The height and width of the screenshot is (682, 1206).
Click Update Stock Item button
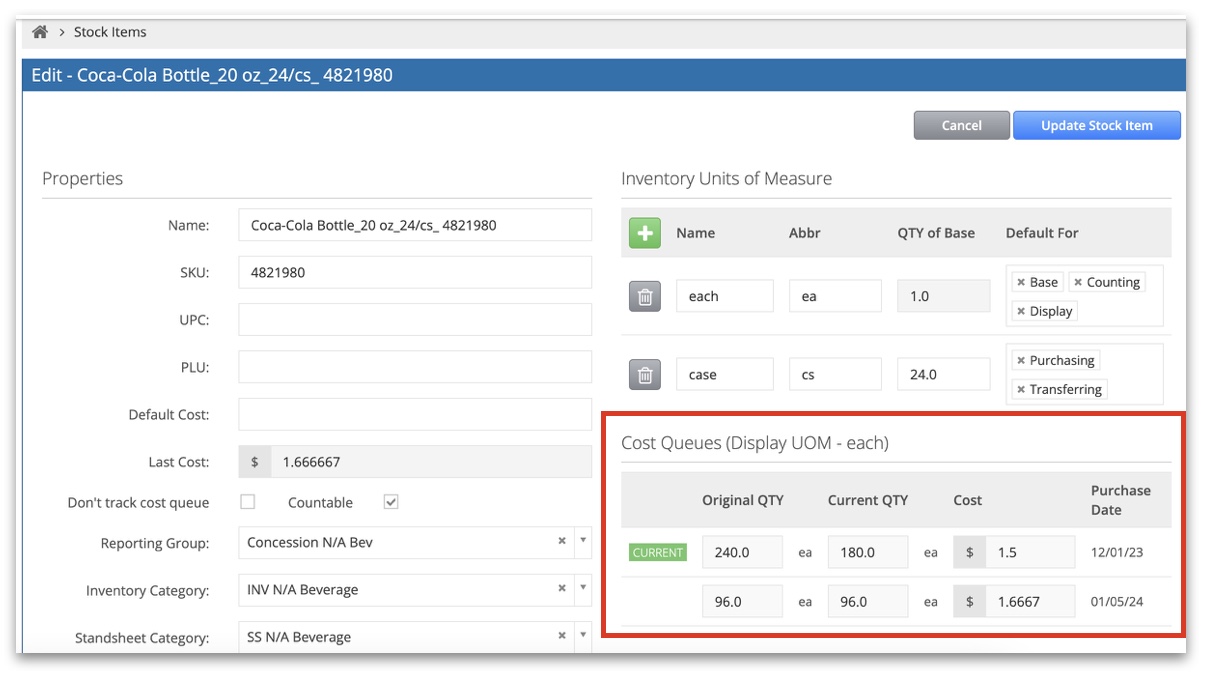coord(1096,125)
